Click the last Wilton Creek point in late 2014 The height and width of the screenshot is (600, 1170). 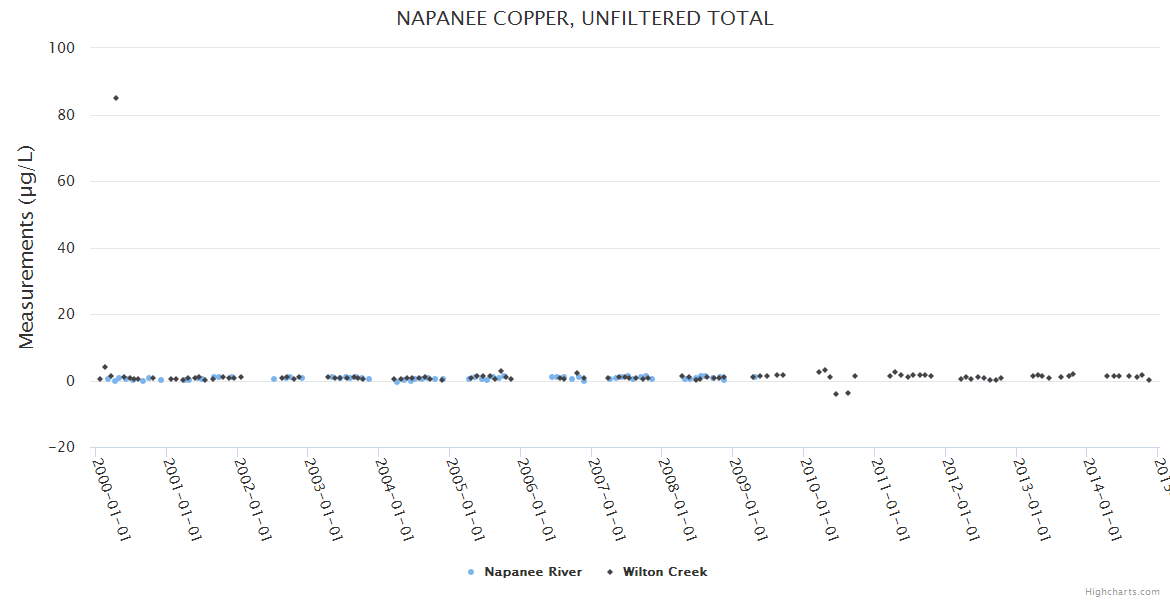pyautogui.click(x=1149, y=380)
